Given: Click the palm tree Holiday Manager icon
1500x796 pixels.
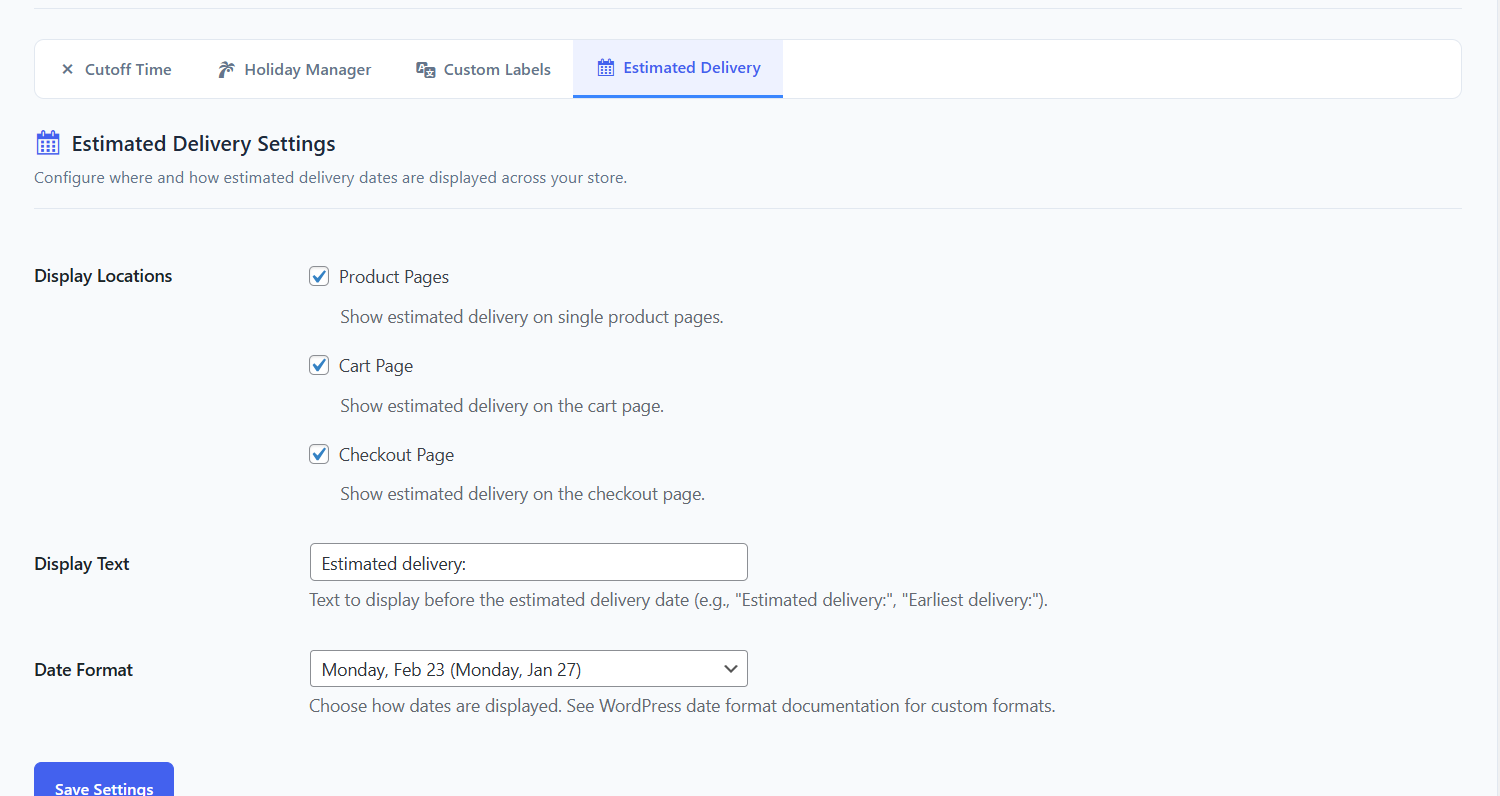Looking at the screenshot, I should [x=226, y=69].
